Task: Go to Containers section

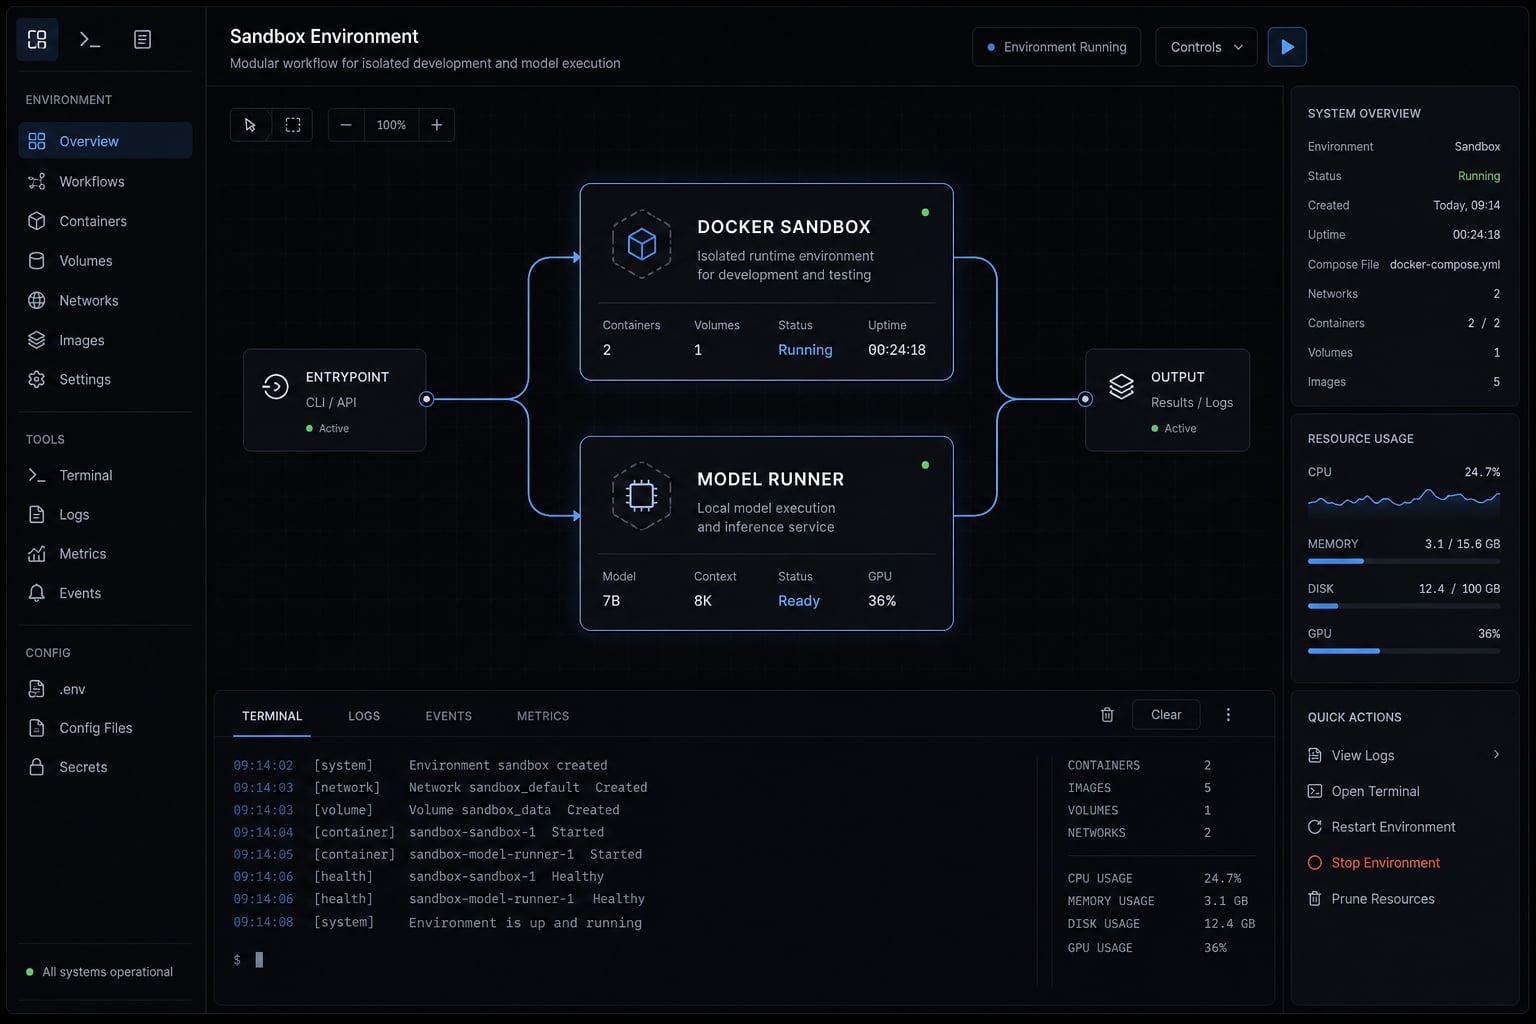Action: tap(105, 221)
